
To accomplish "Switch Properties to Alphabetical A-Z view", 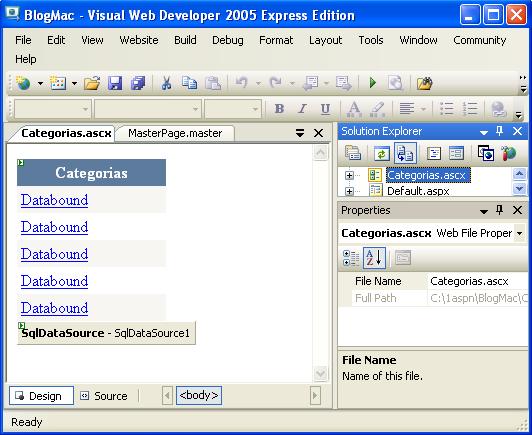I will 374,258.
